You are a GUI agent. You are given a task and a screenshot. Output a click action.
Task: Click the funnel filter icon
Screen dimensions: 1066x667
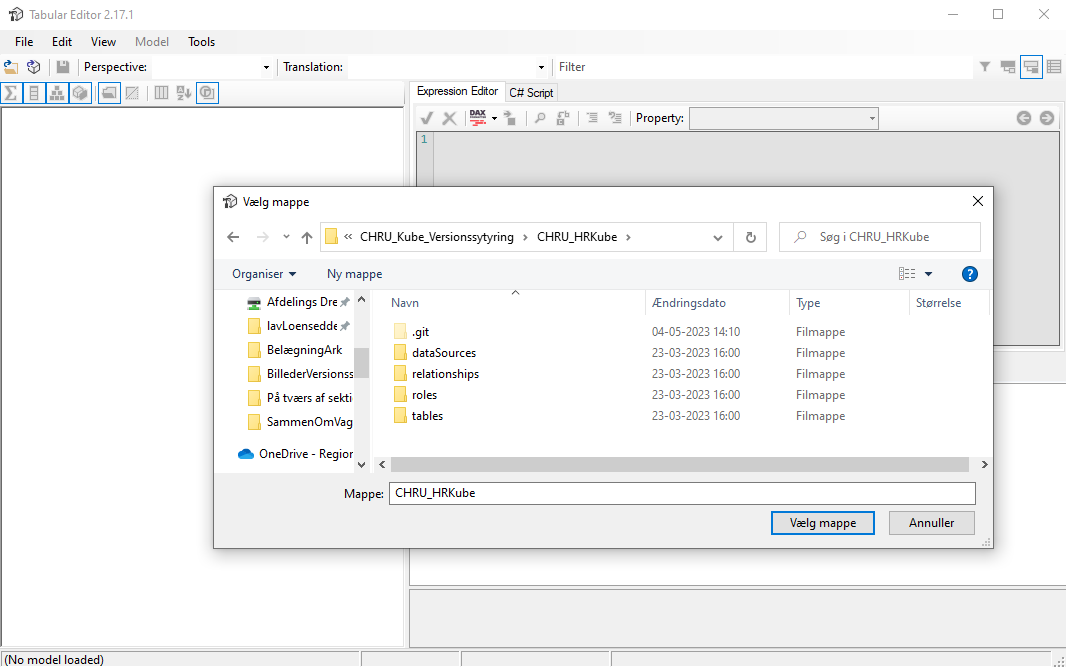984,67
